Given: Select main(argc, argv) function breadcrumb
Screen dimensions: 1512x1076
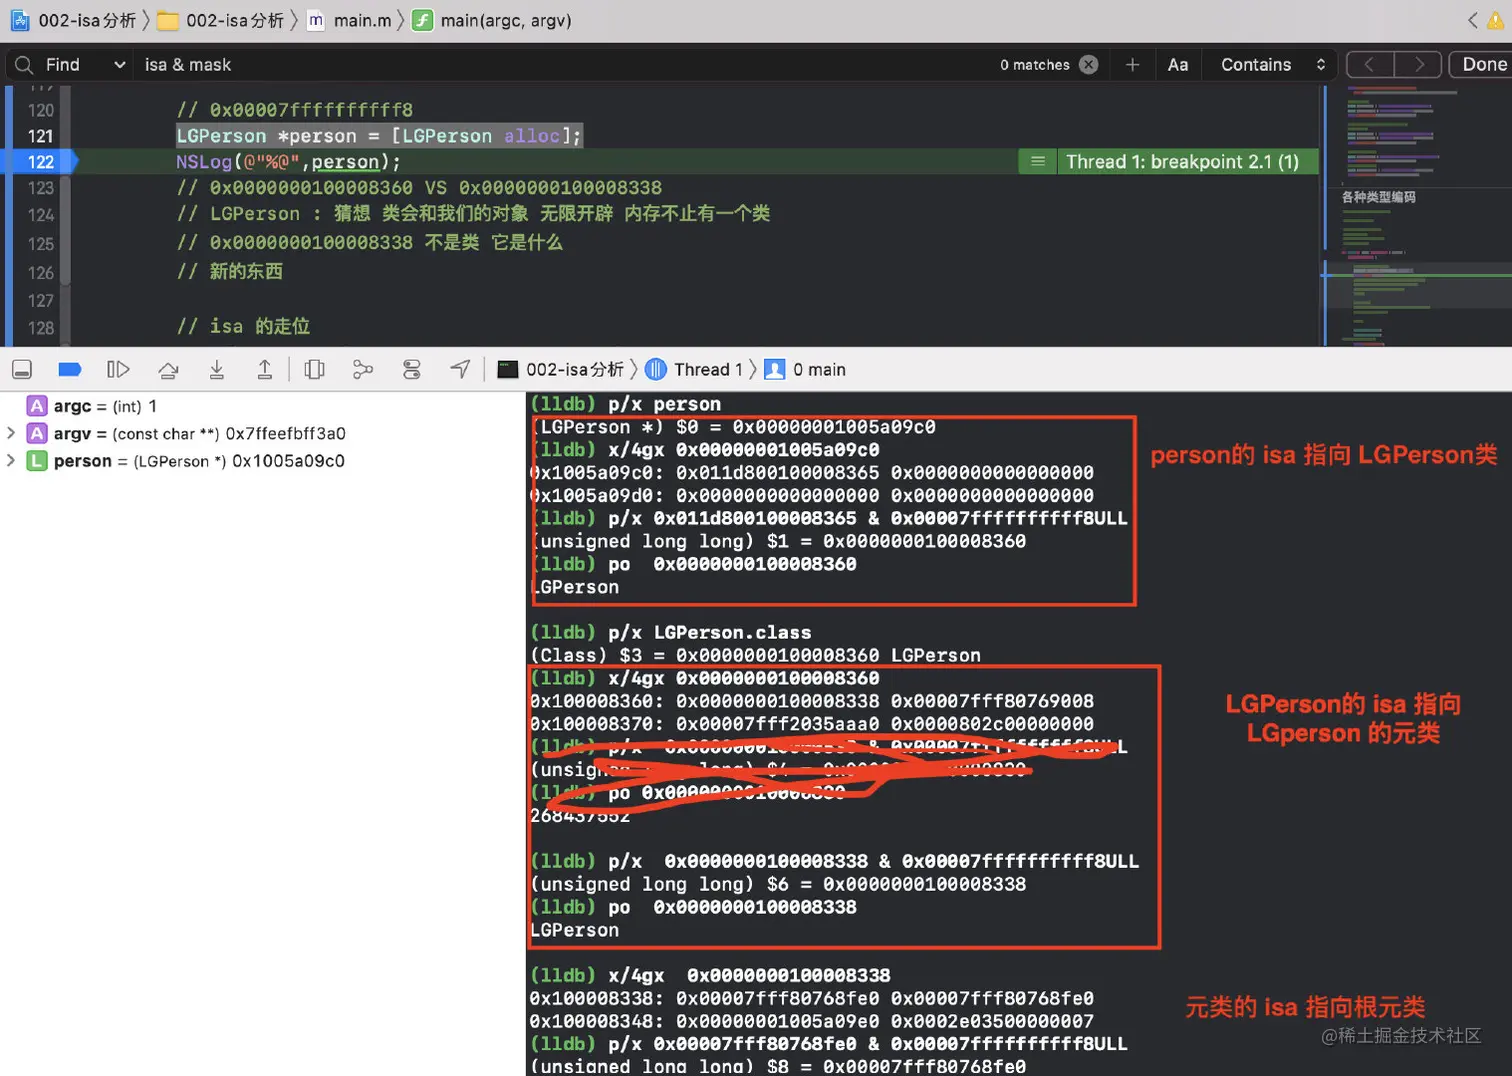Looking at the screenshot, I should point(493,20).
